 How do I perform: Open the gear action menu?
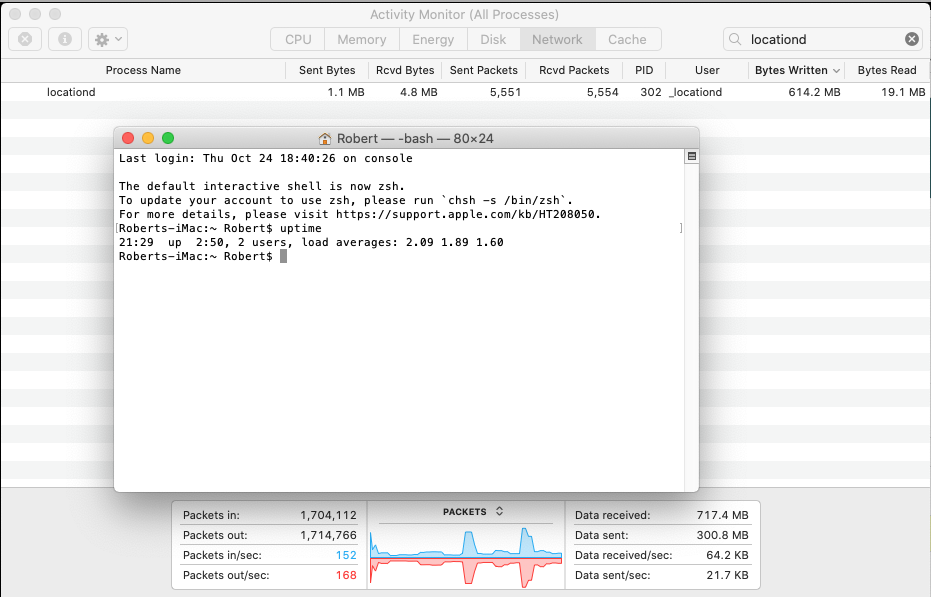click(x=108, y=39)
